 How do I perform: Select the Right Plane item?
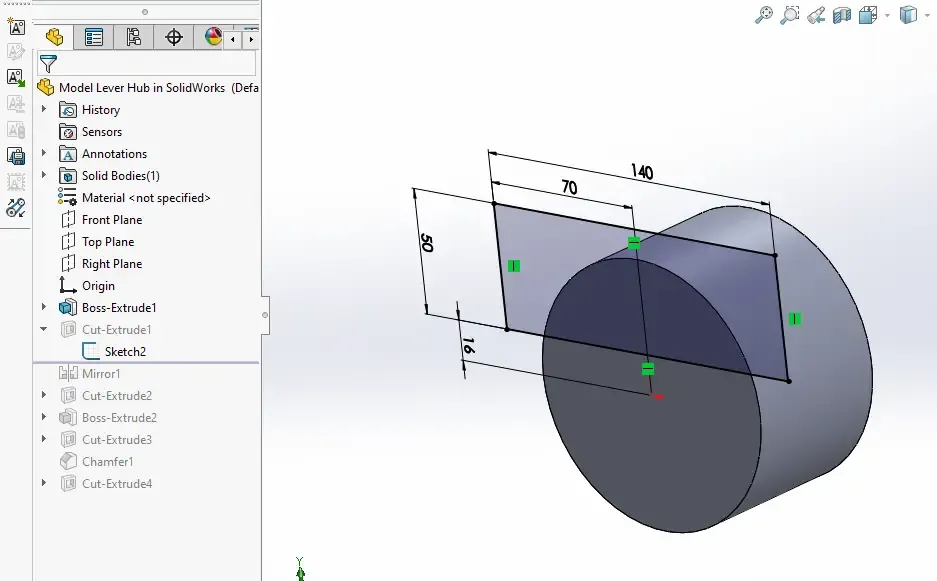click(x=102, y=264)
